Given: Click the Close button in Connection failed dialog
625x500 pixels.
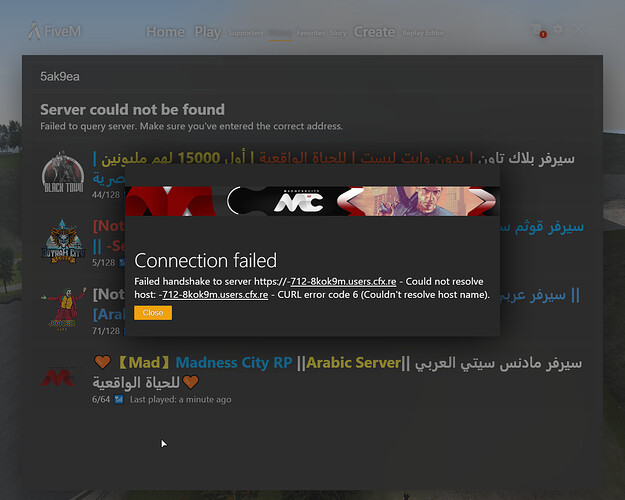Looking at the screenshot, I should [x=153, y=313].
